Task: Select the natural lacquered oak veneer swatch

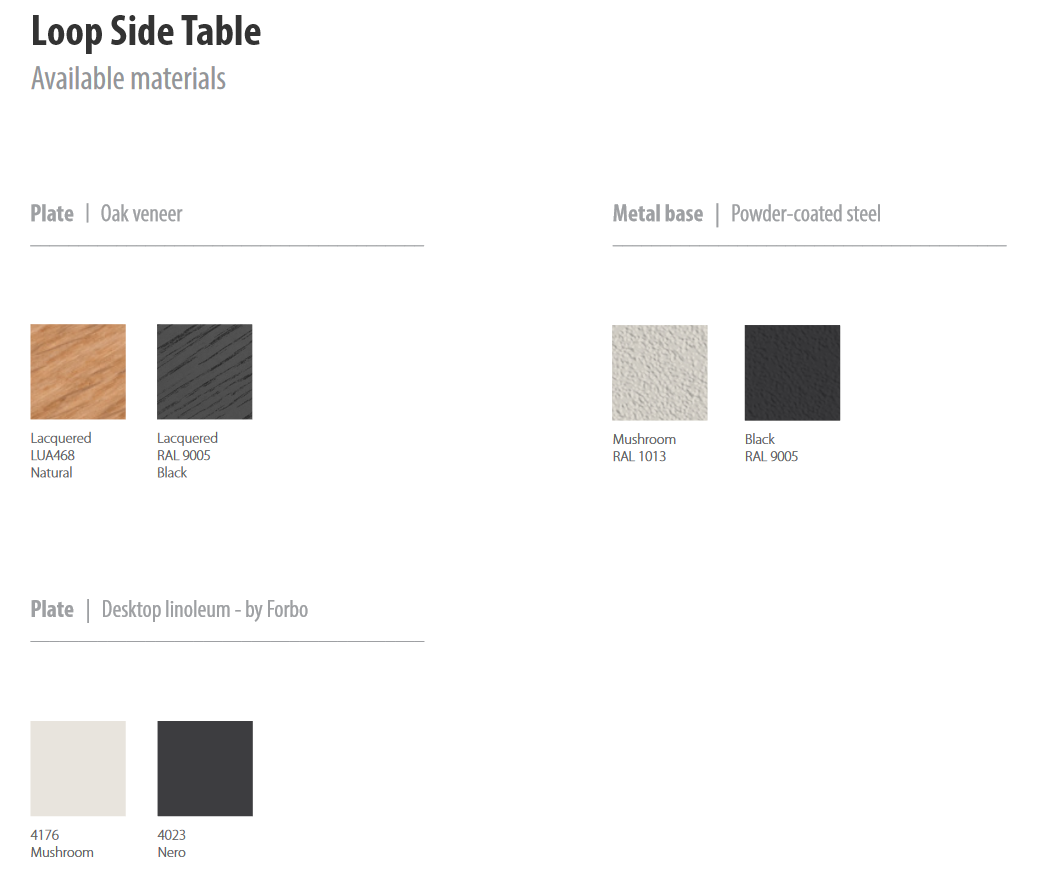Action: click(78, 371)
